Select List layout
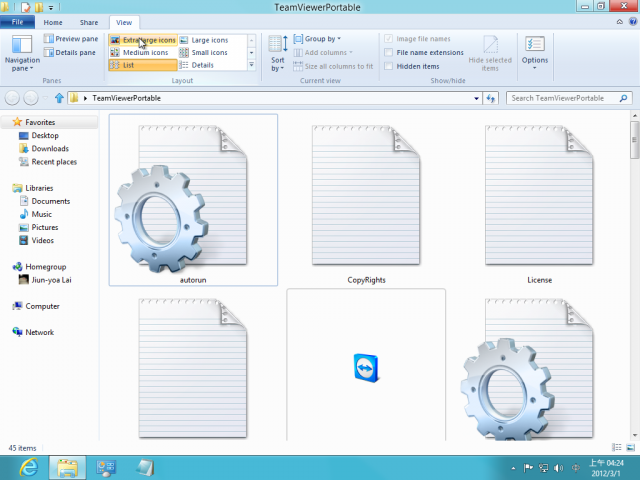640x480 pixels. (143, 65)
